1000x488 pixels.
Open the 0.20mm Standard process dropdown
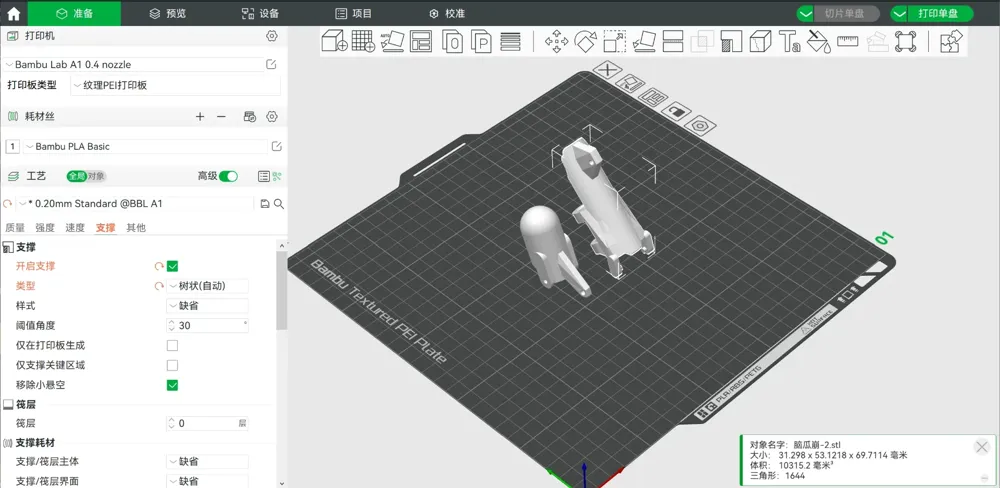pos(136,203)
